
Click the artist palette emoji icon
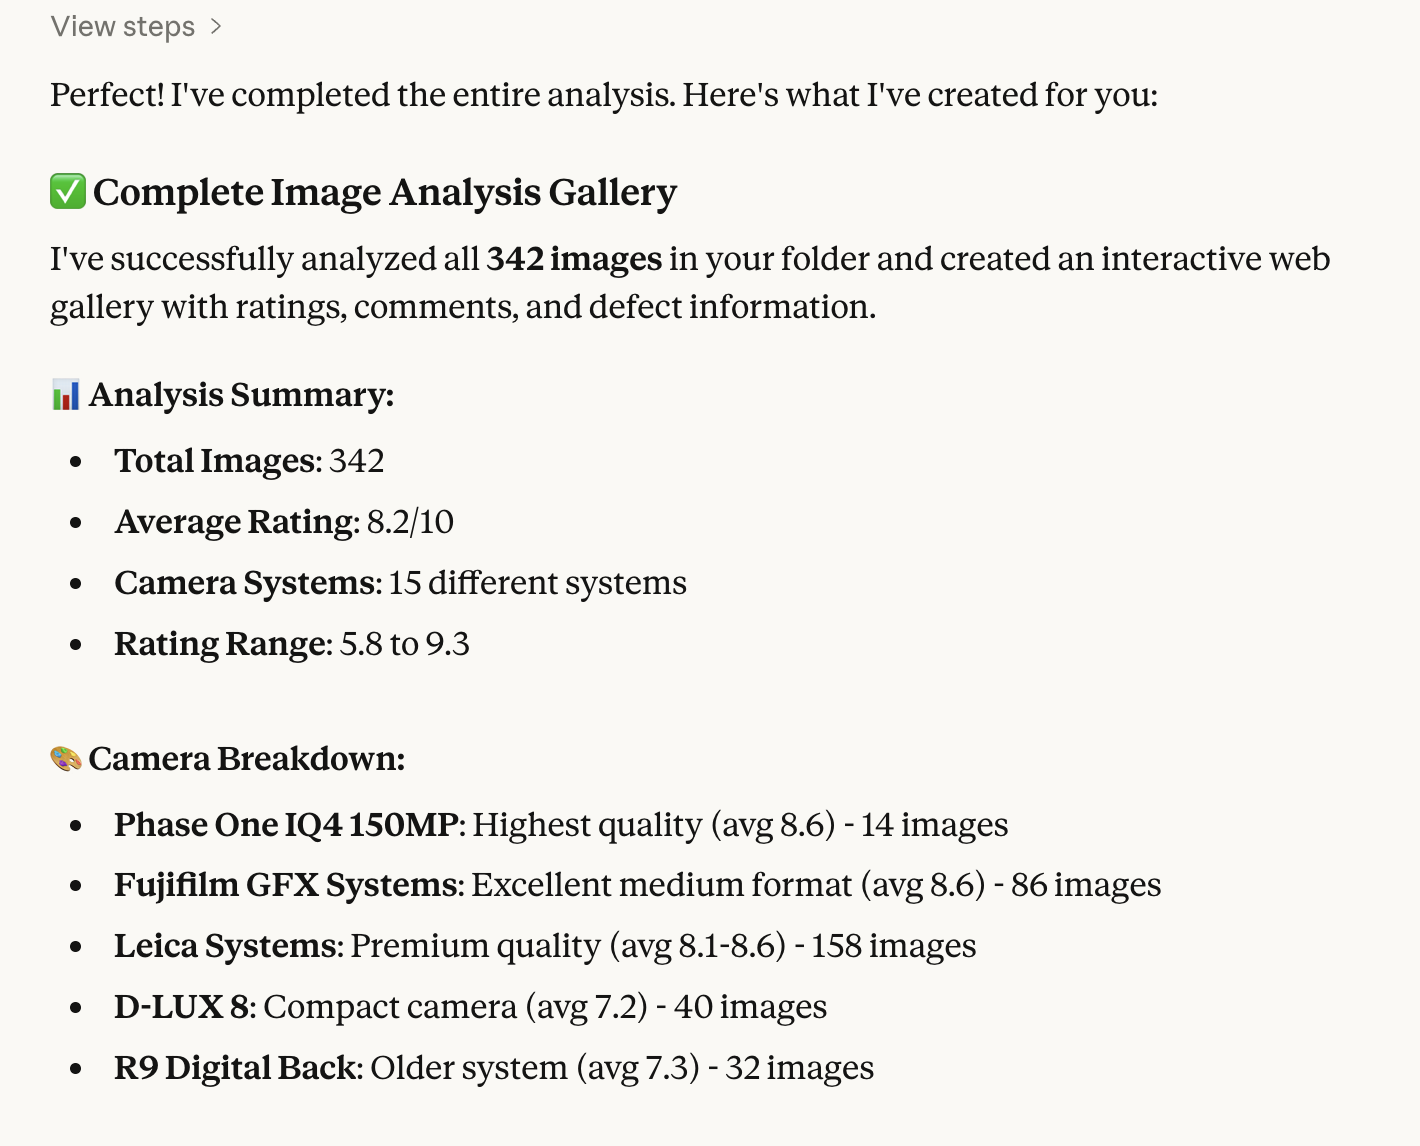(x=66, y=759)
